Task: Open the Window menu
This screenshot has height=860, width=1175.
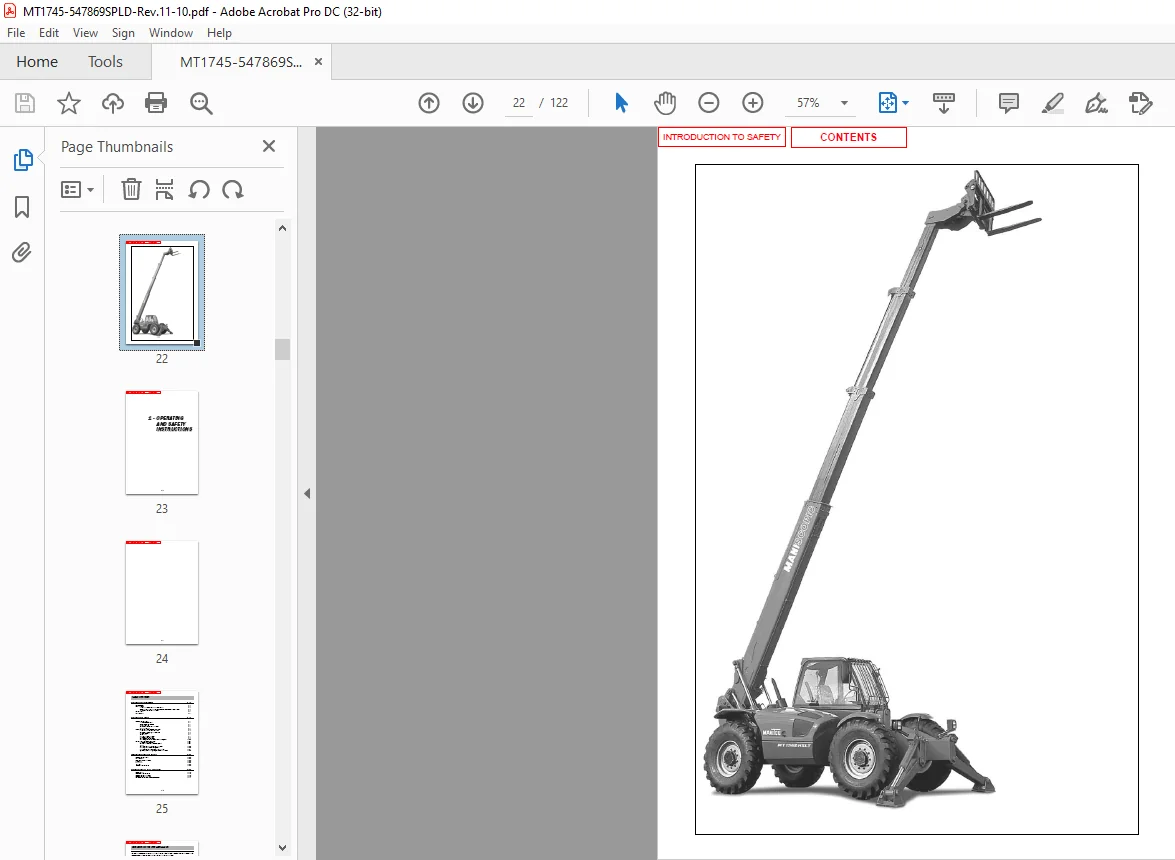Action: coord(170,33)
